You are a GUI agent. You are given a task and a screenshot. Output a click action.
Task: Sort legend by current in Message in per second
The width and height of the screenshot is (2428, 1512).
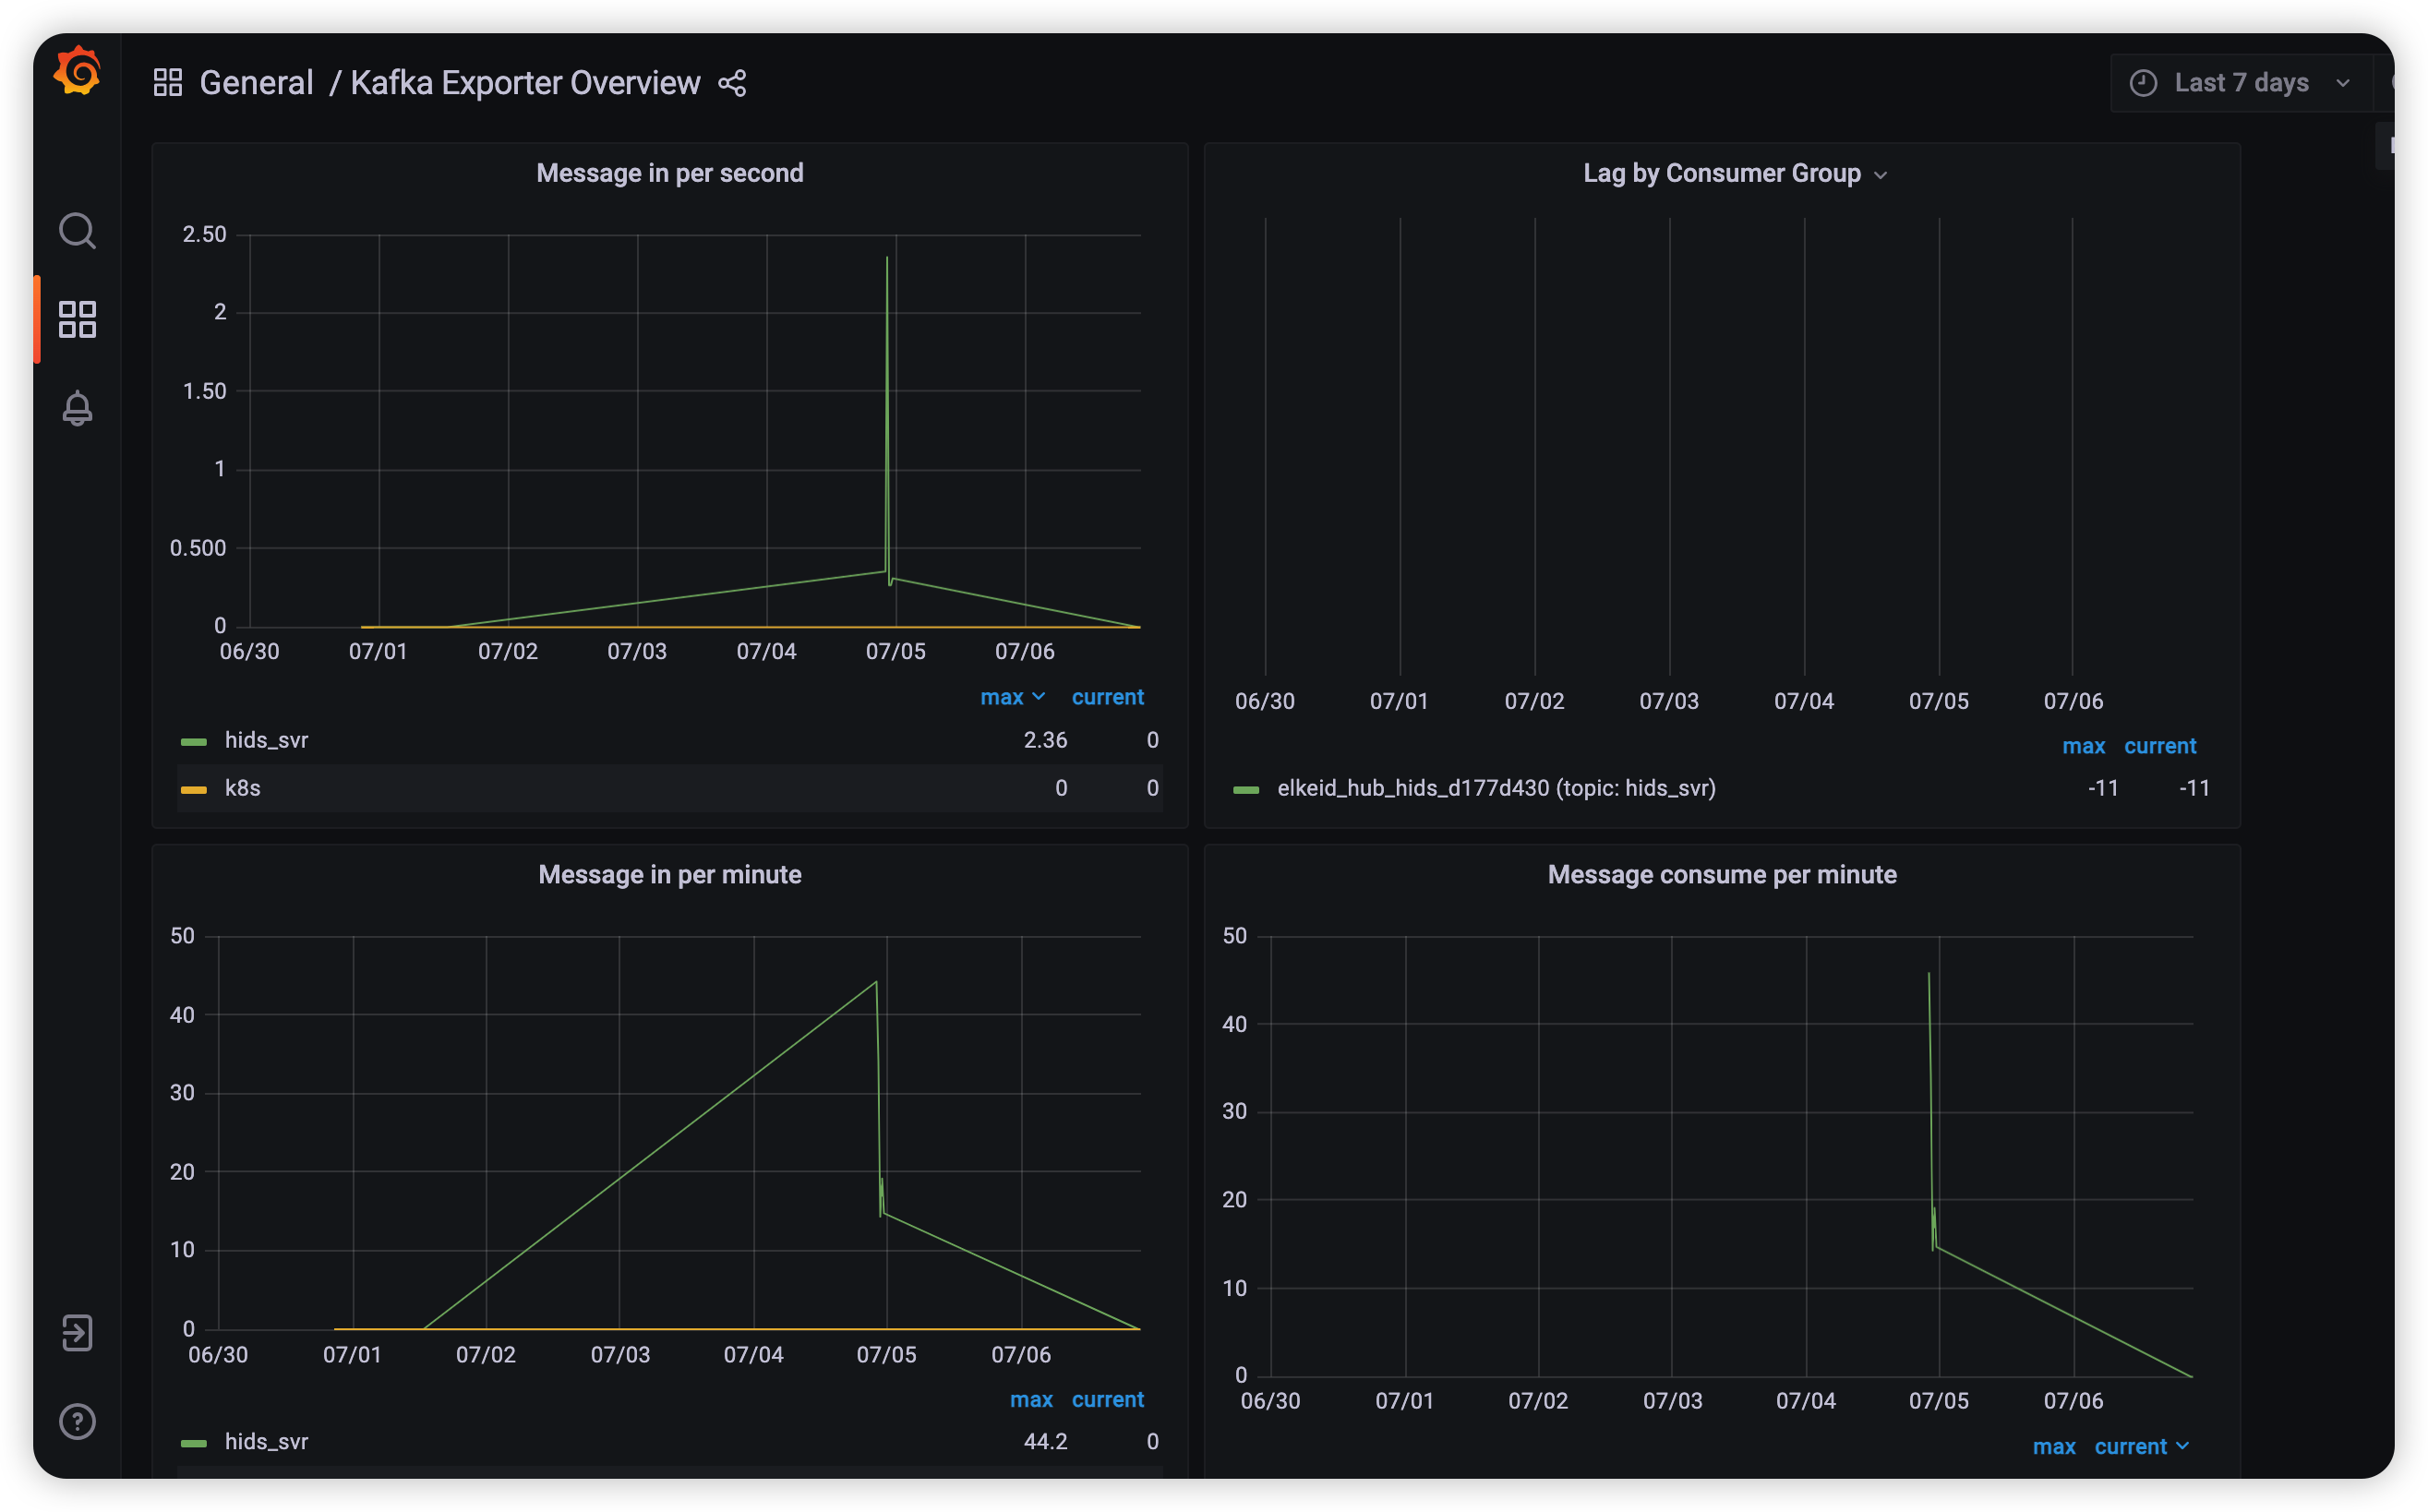coord(1107,697)
